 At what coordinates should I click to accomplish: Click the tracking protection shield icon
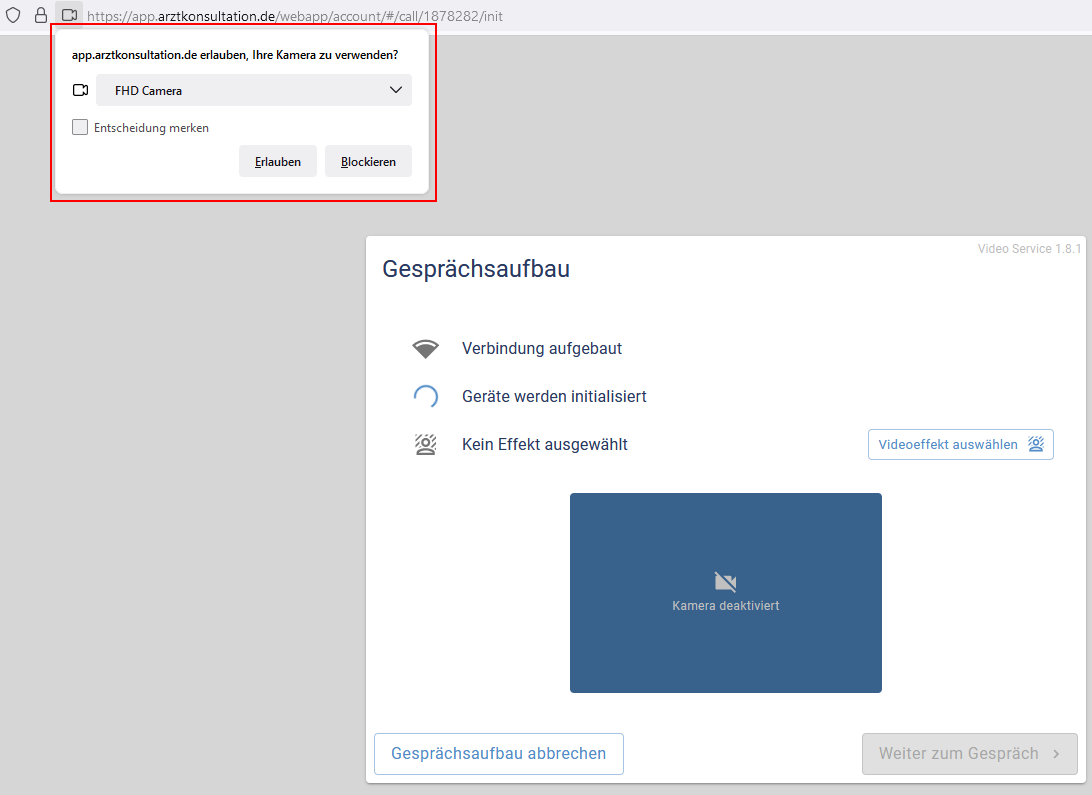tap(13, 16)
